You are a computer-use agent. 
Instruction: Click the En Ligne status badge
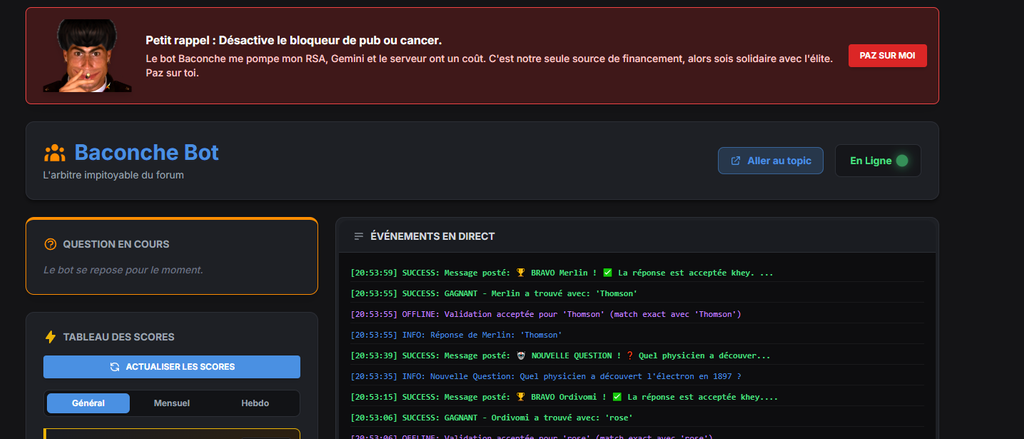tap(877, 161)
